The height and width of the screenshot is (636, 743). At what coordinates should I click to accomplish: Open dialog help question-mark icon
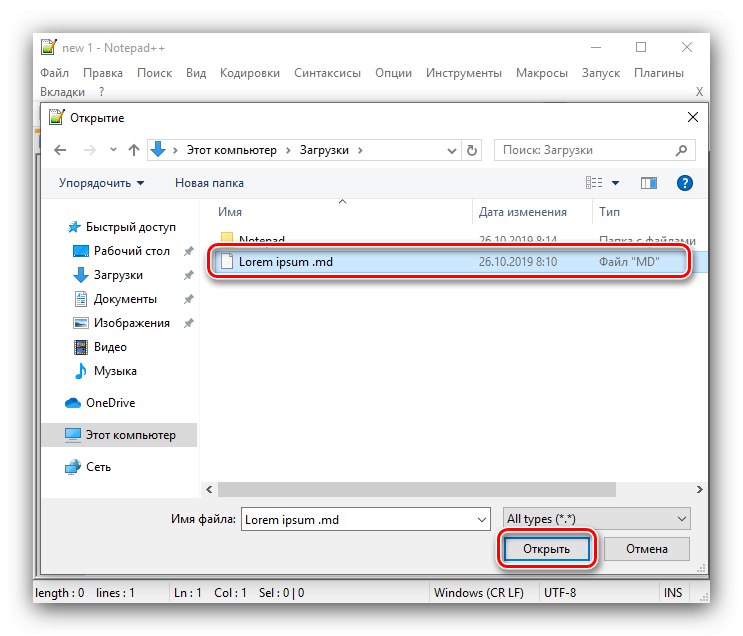pyautogui.click(x=685, y=183)
